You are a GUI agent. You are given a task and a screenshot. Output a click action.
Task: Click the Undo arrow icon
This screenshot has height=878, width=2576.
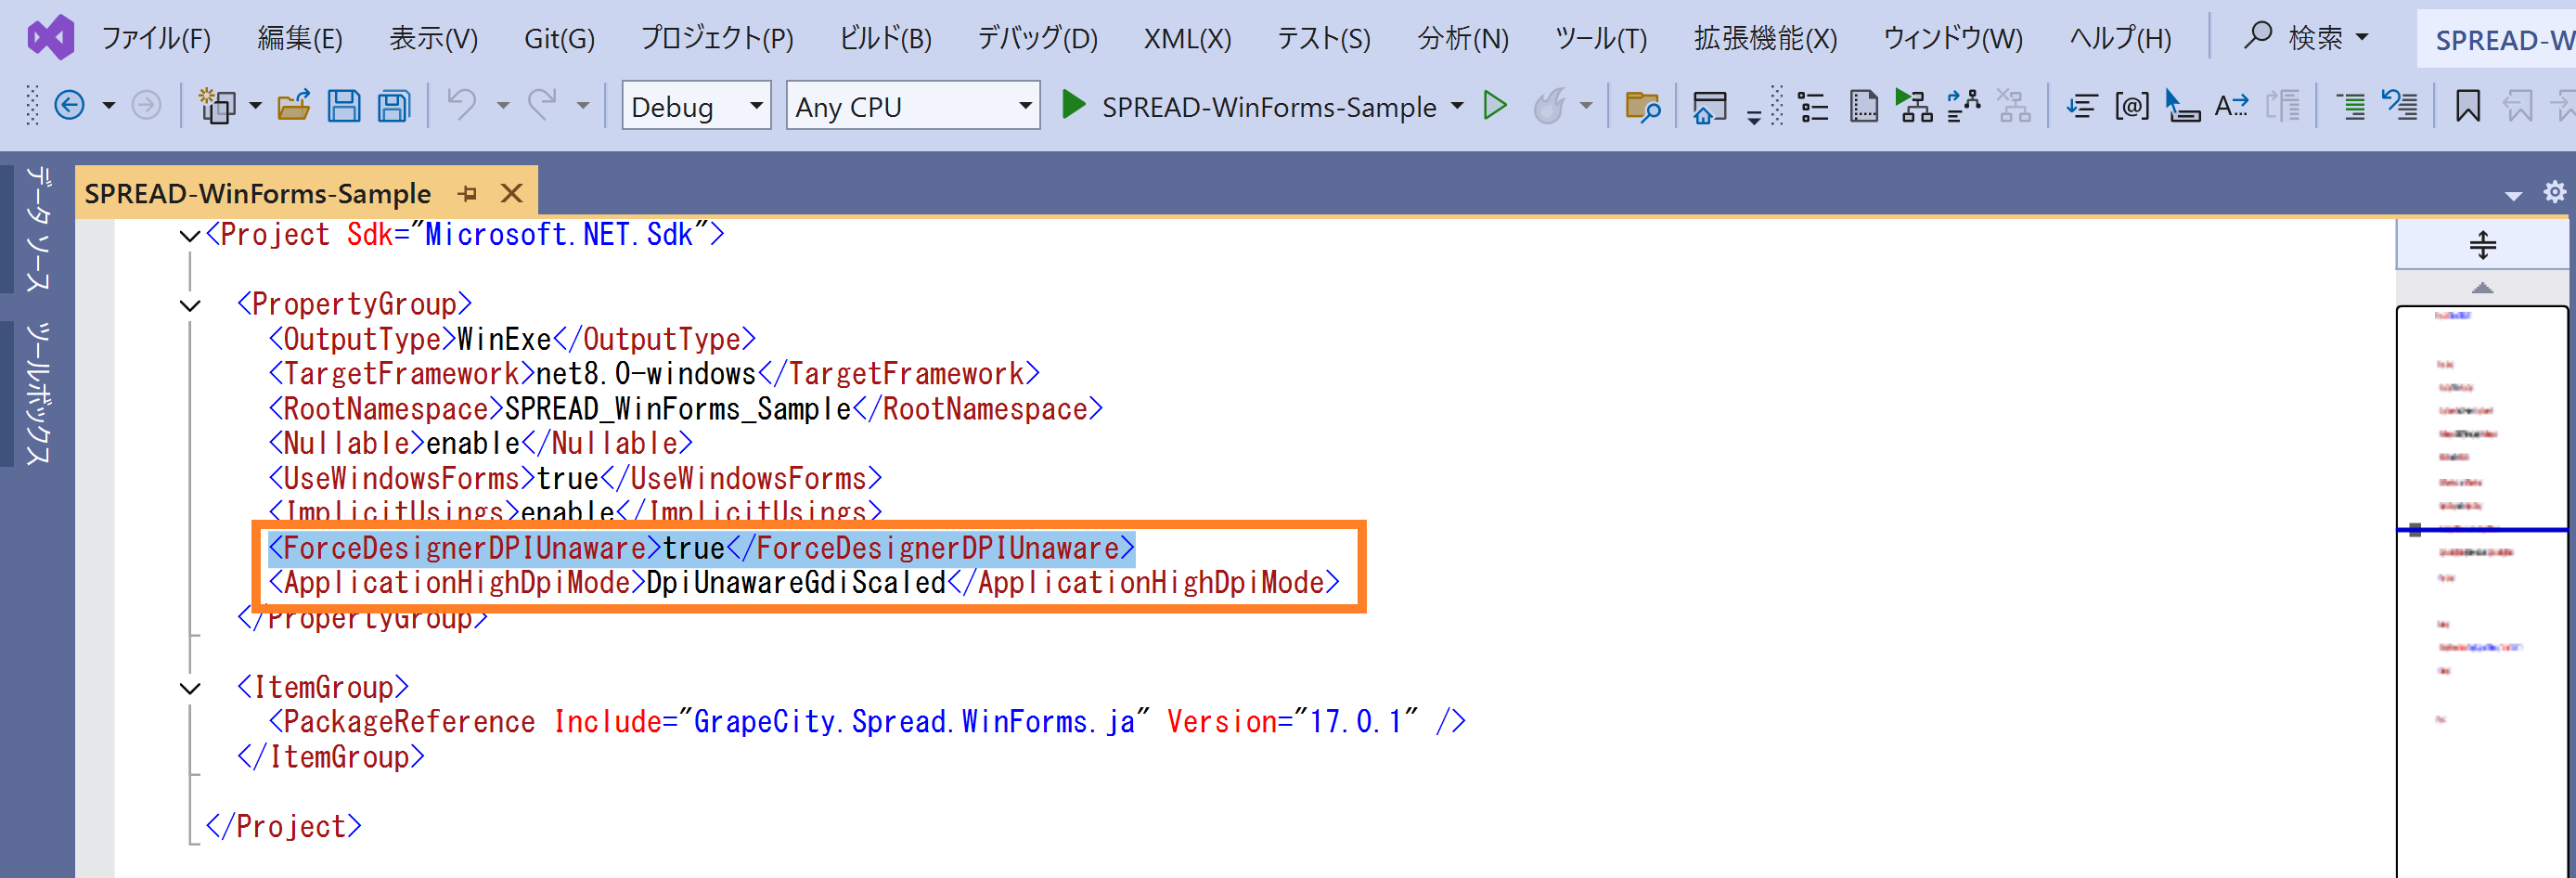[x=462, y=104]
